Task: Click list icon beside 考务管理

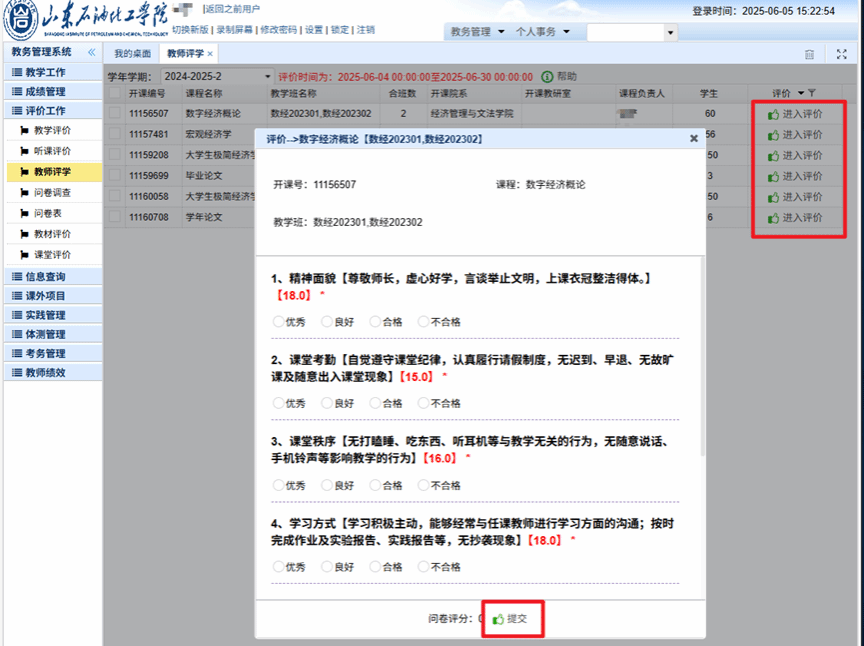Action: pyautogui.click(x=17, y=353)
